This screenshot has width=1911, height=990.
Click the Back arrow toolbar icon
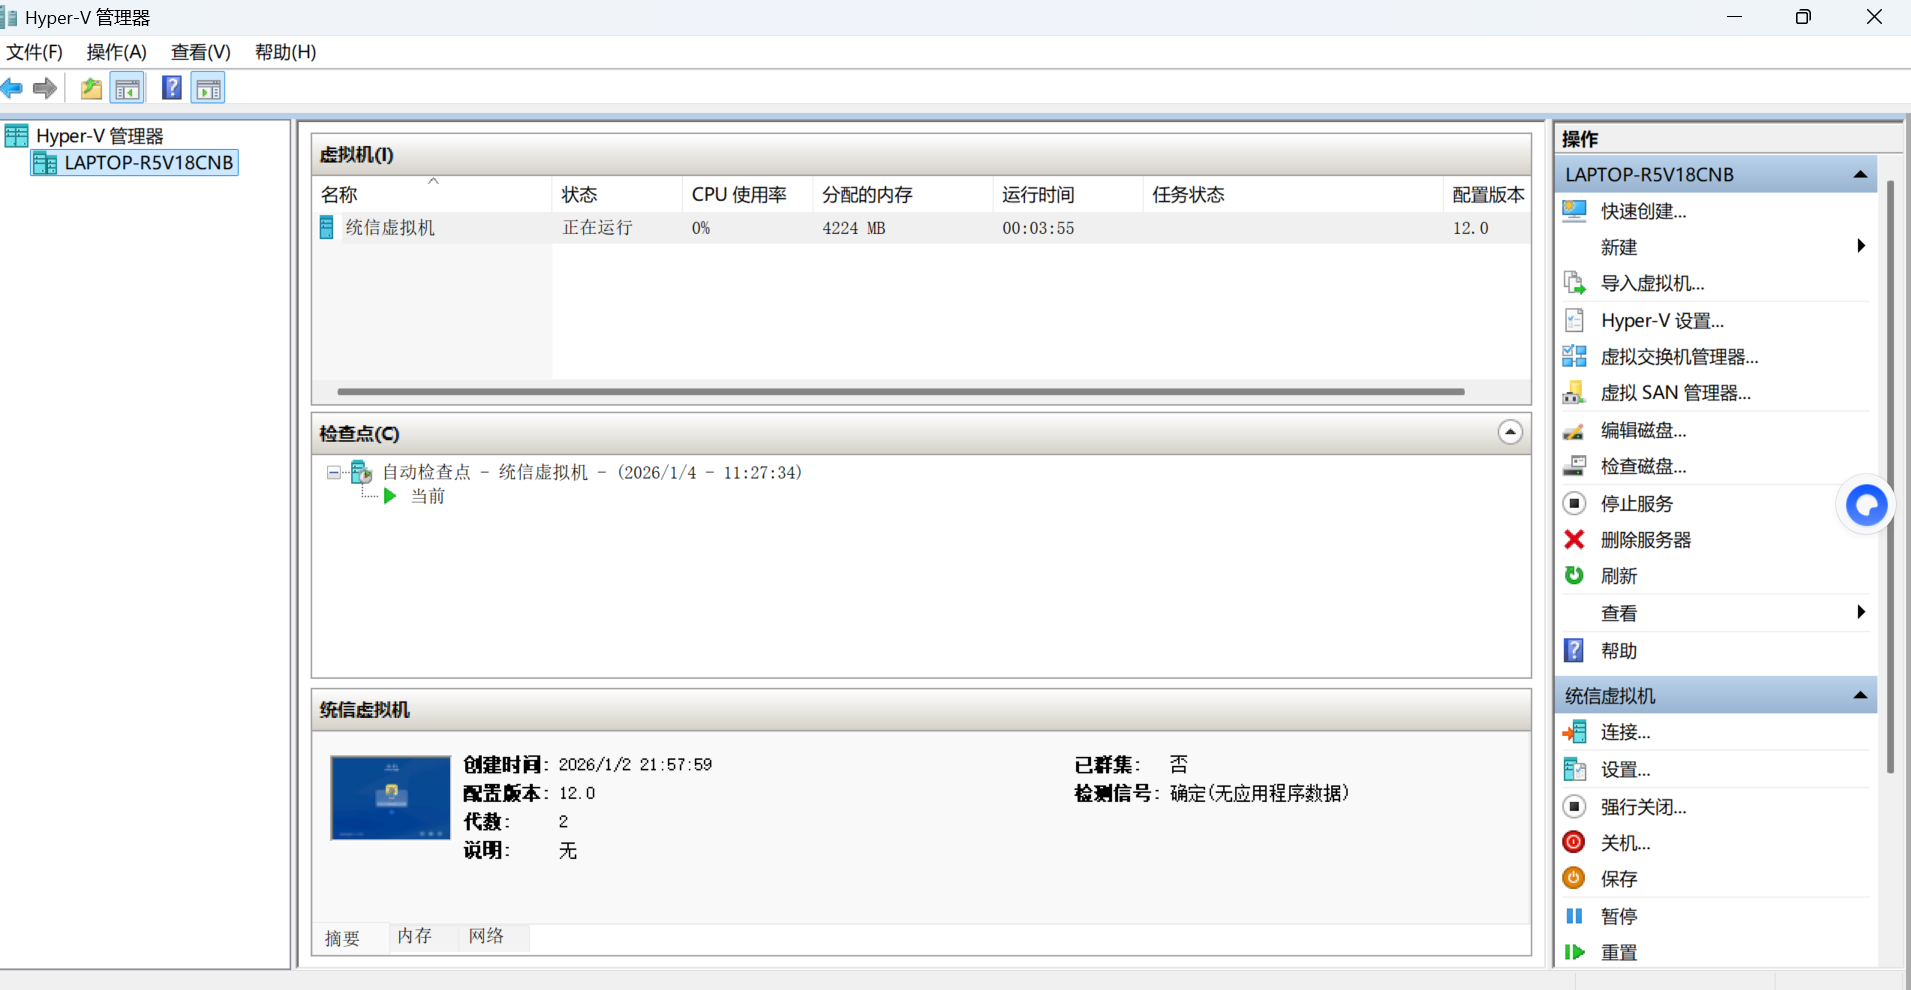click(12, 89)
